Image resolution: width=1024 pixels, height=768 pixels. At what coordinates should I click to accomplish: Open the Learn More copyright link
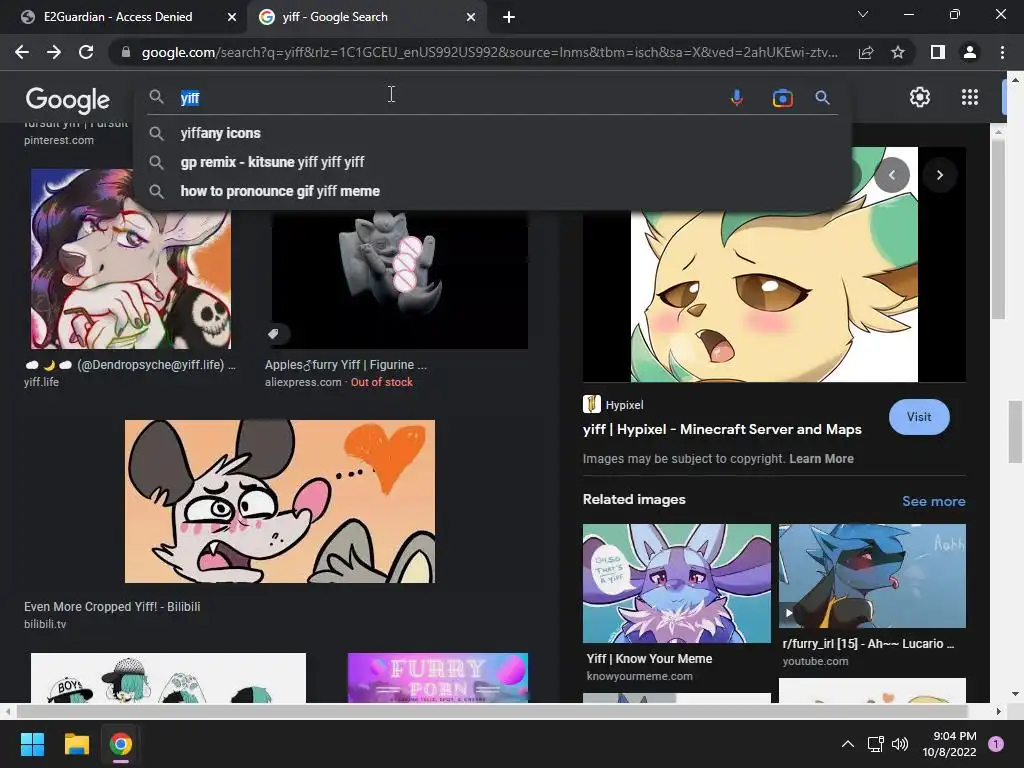(x=821, y=458)
